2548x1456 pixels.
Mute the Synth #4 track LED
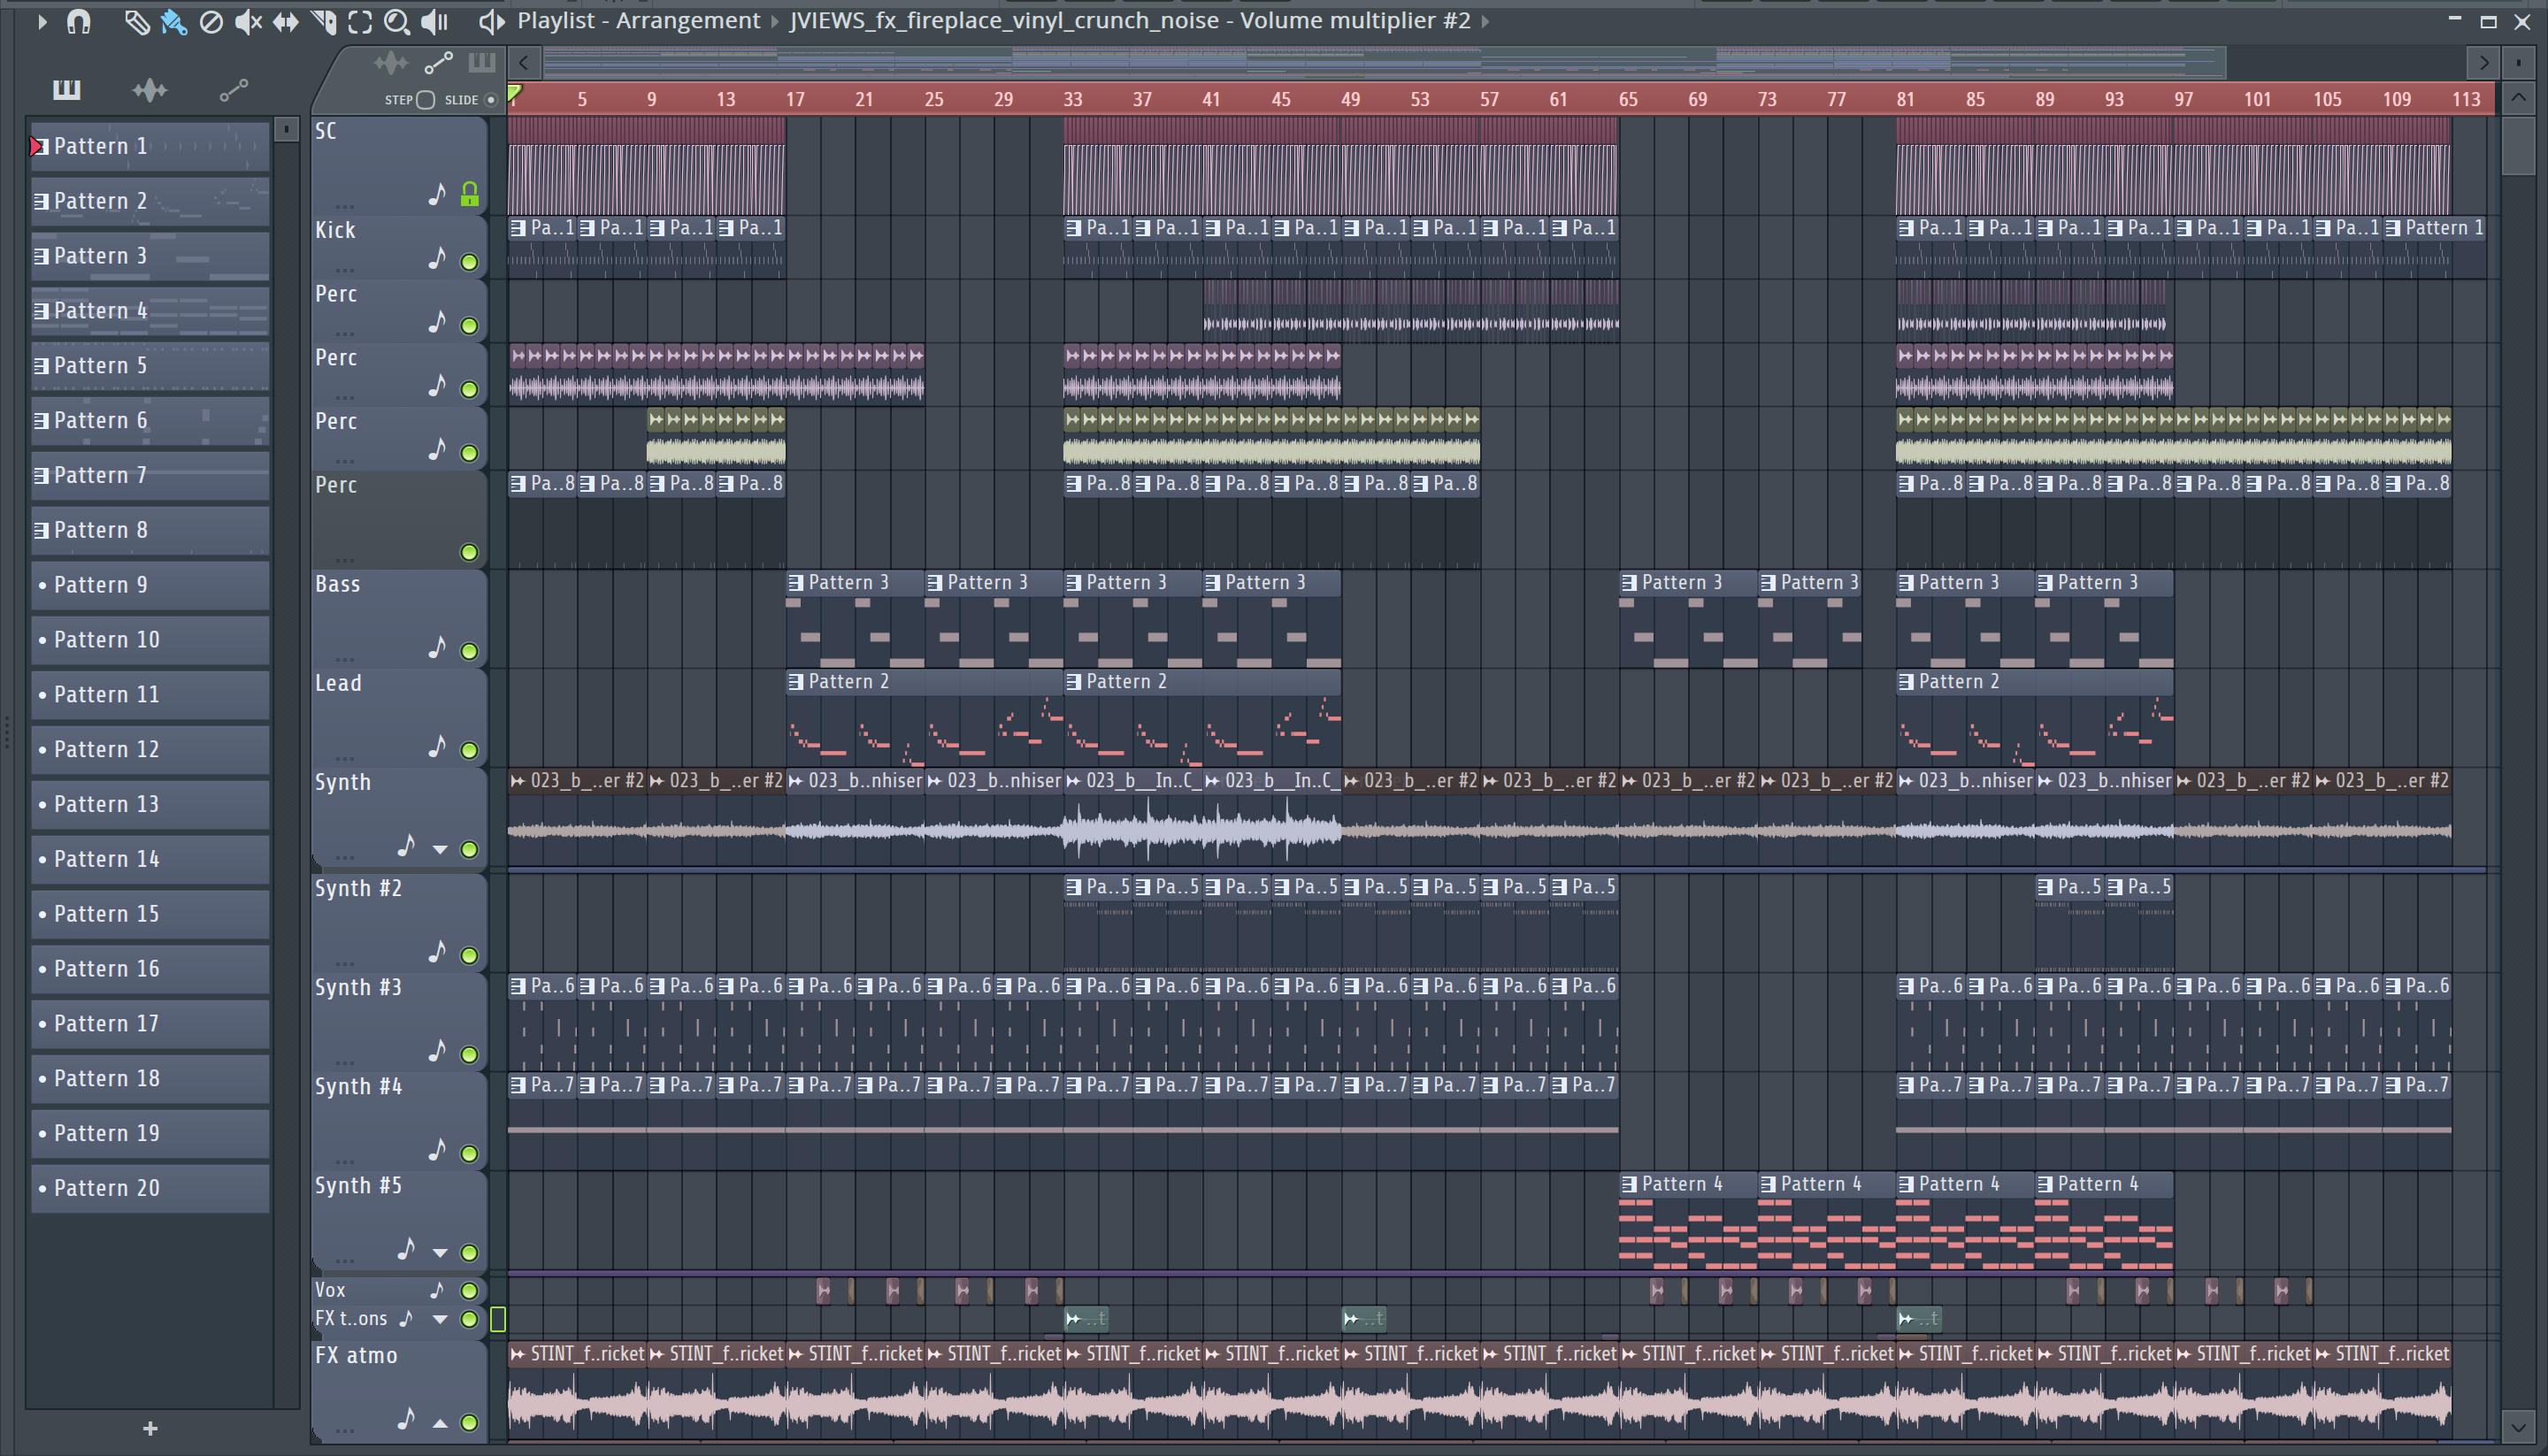(469, 1153)
